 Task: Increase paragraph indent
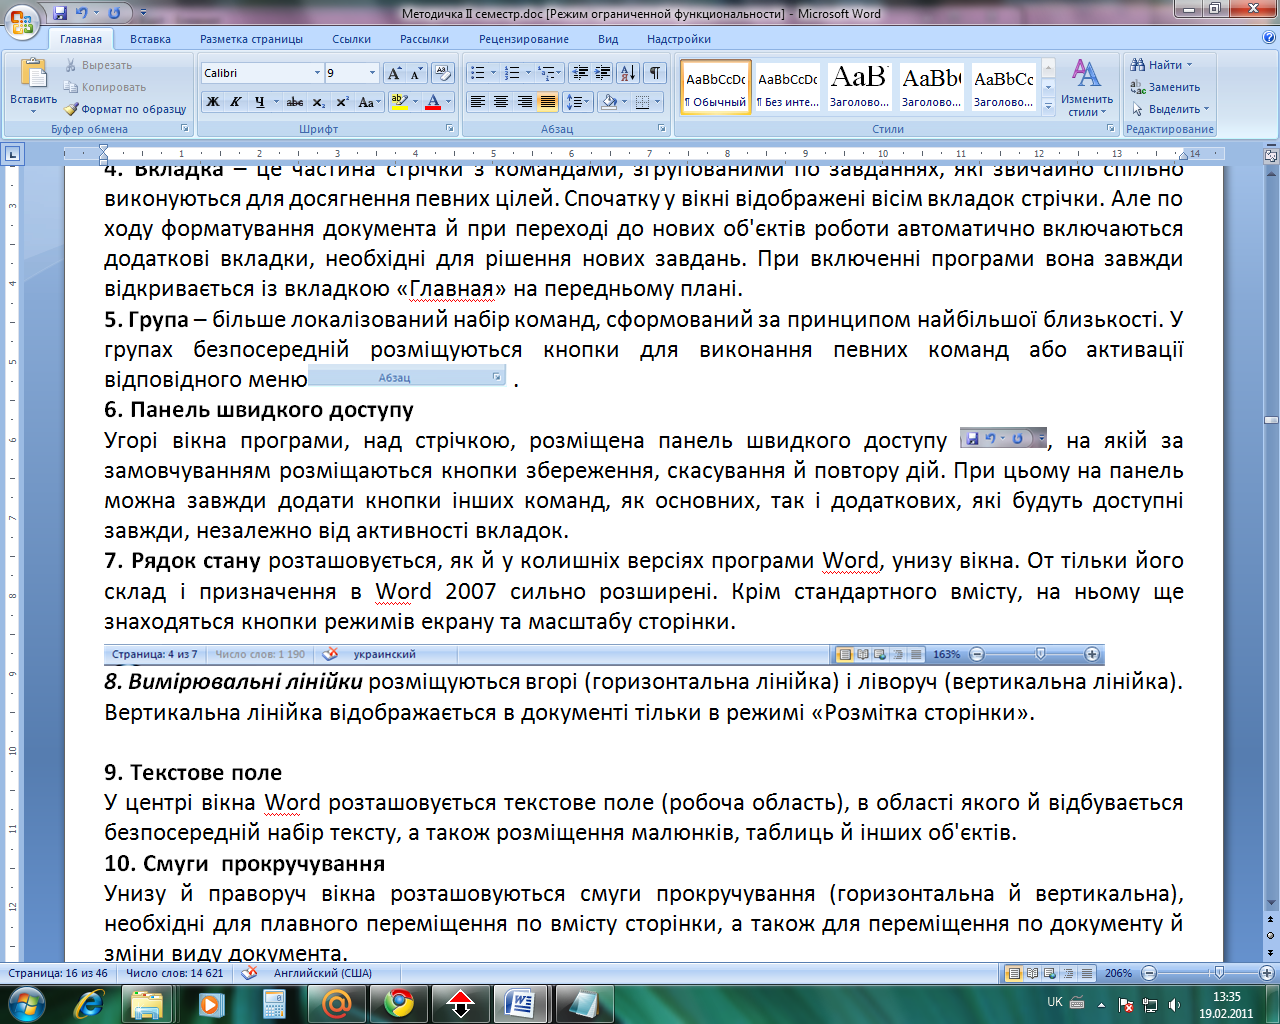[603, 73]
